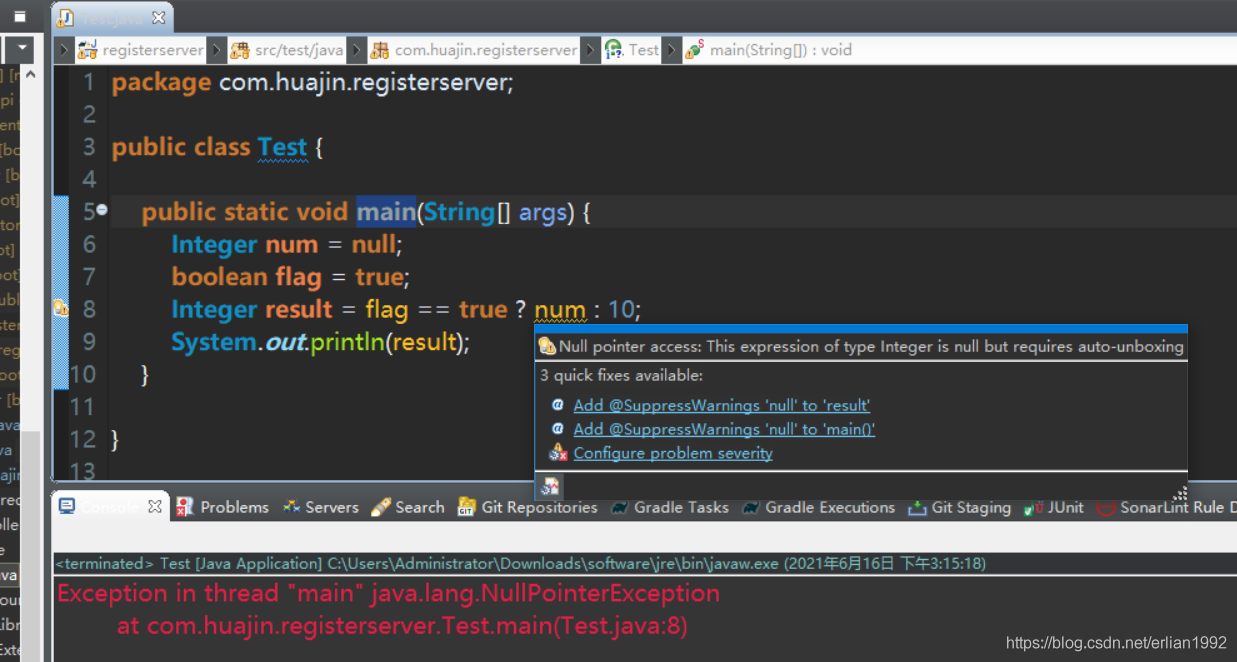1237x662 pixels.
Task: Add @SuppressWarnings 'null' to 'result'
Action: [721, 405]
